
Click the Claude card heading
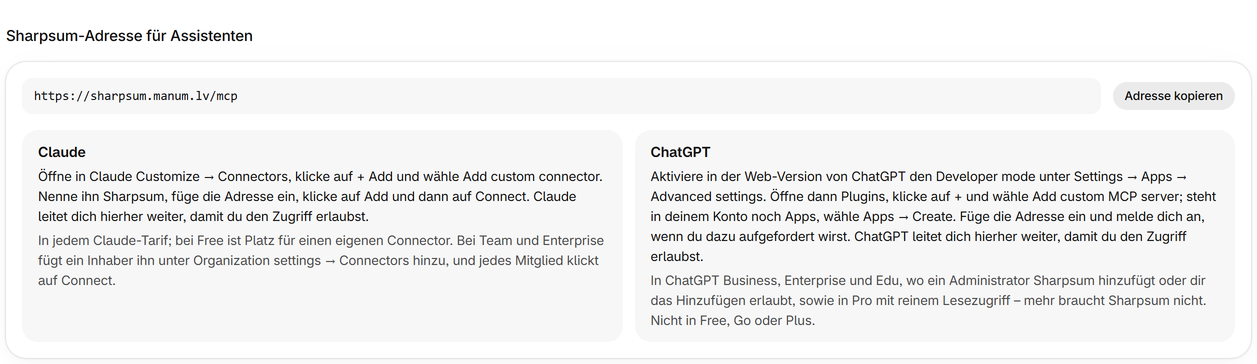click(62, 152)
